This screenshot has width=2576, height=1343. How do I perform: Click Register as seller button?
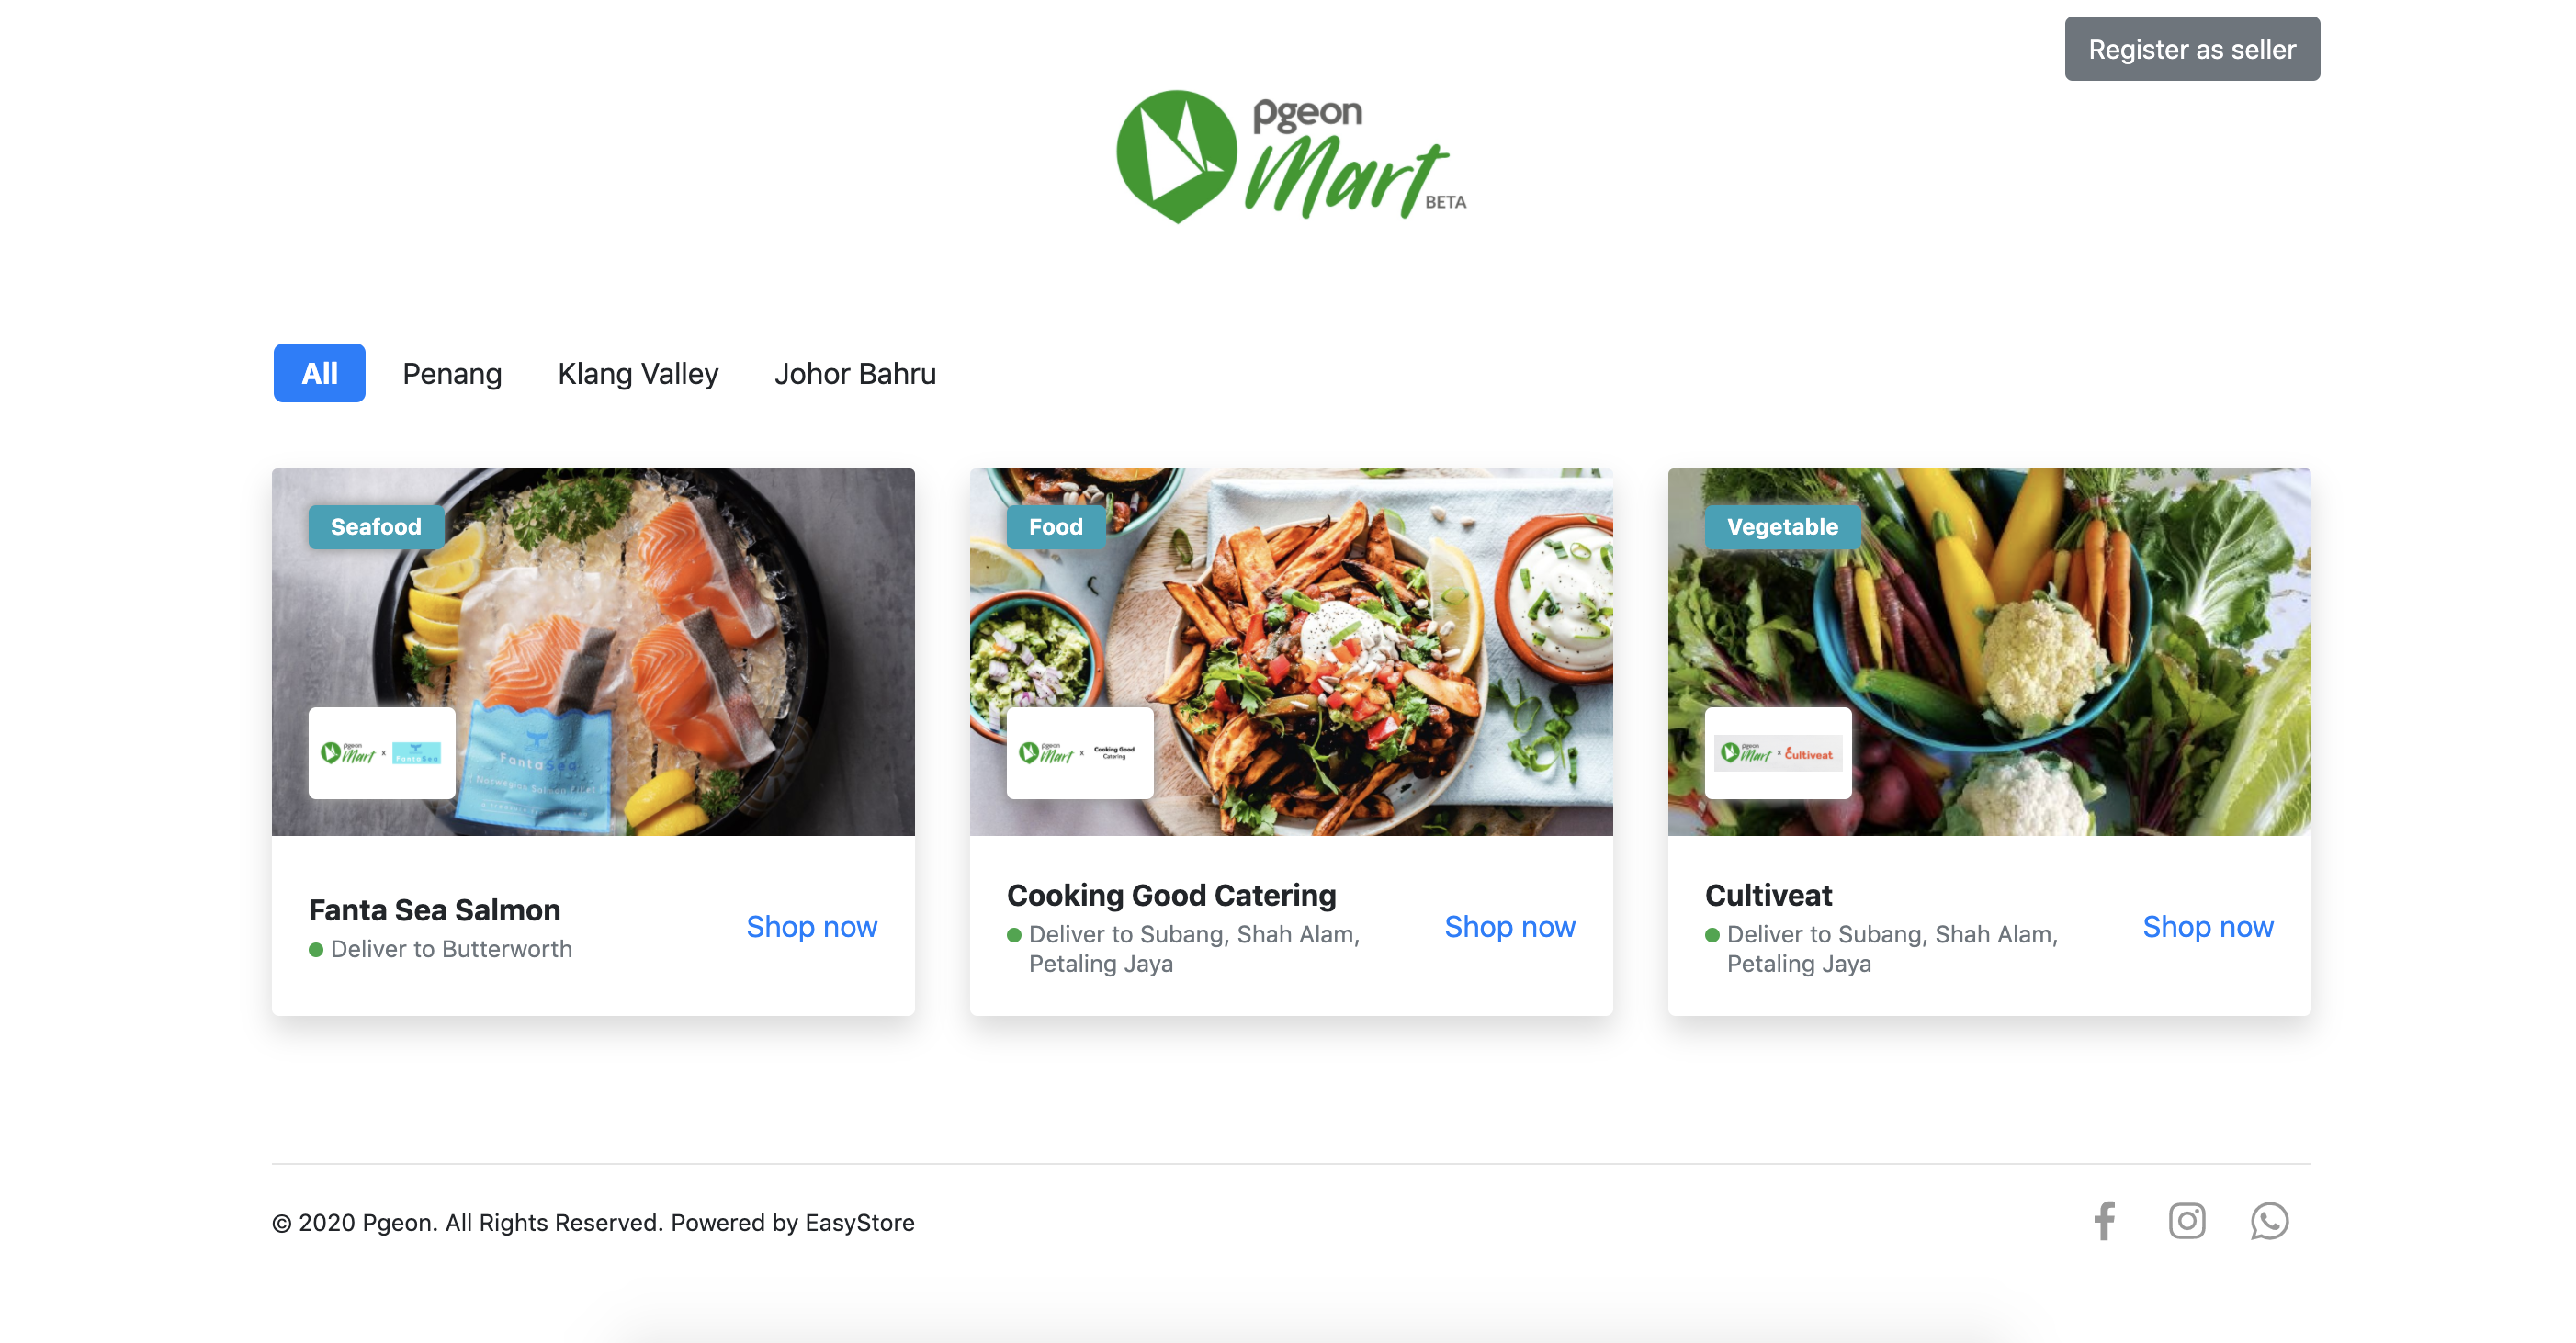click(x=2192, y=49)
